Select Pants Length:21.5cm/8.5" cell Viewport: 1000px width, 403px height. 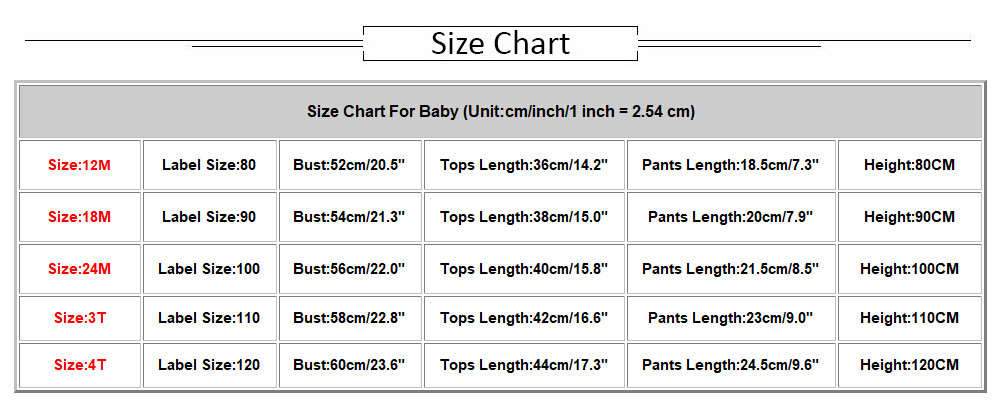click(x=731, y=269)
